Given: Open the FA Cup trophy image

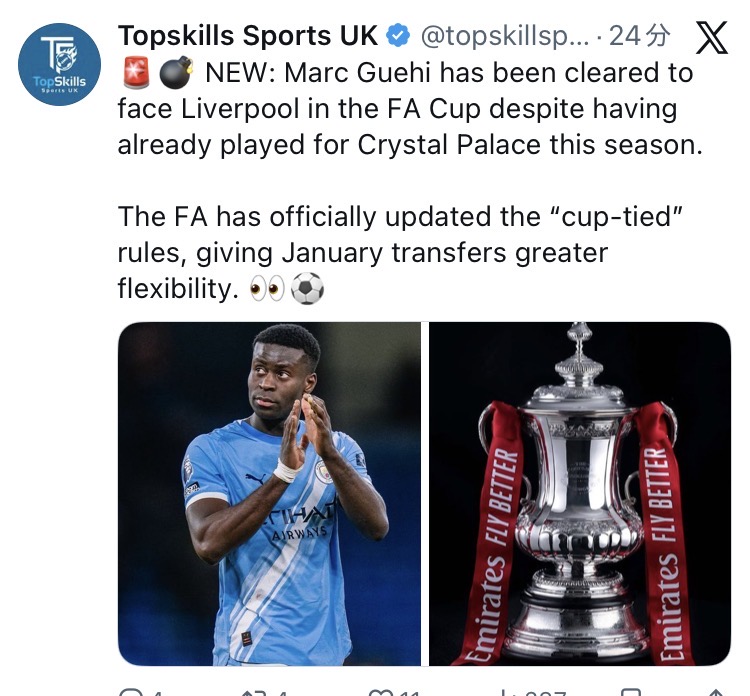Looking at the screenshot, I should click(580, 494).
